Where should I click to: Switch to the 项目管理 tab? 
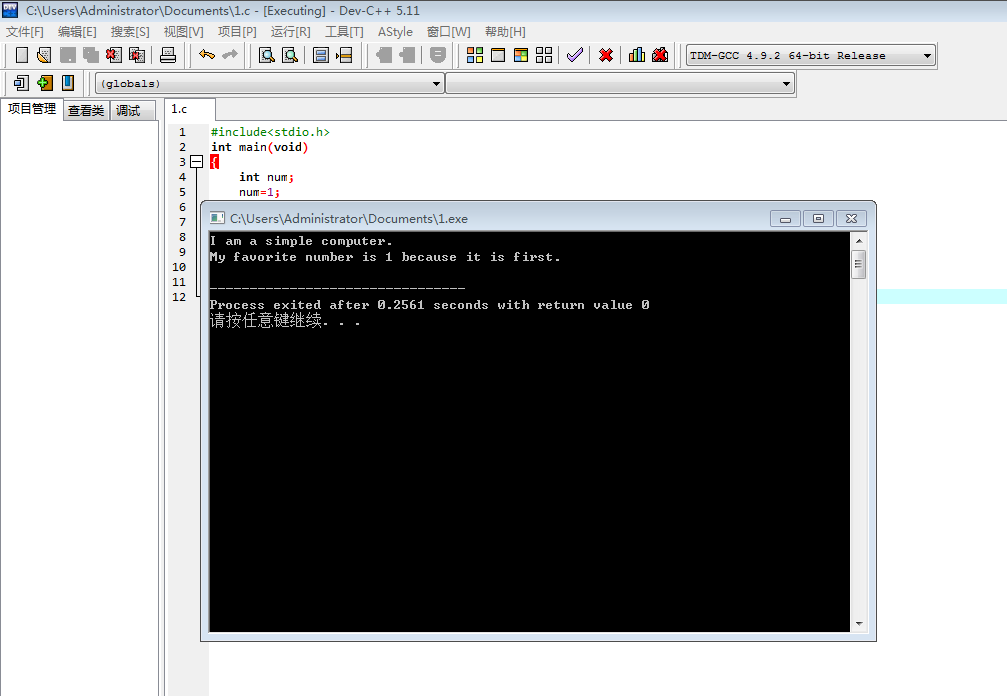point(32,109)
